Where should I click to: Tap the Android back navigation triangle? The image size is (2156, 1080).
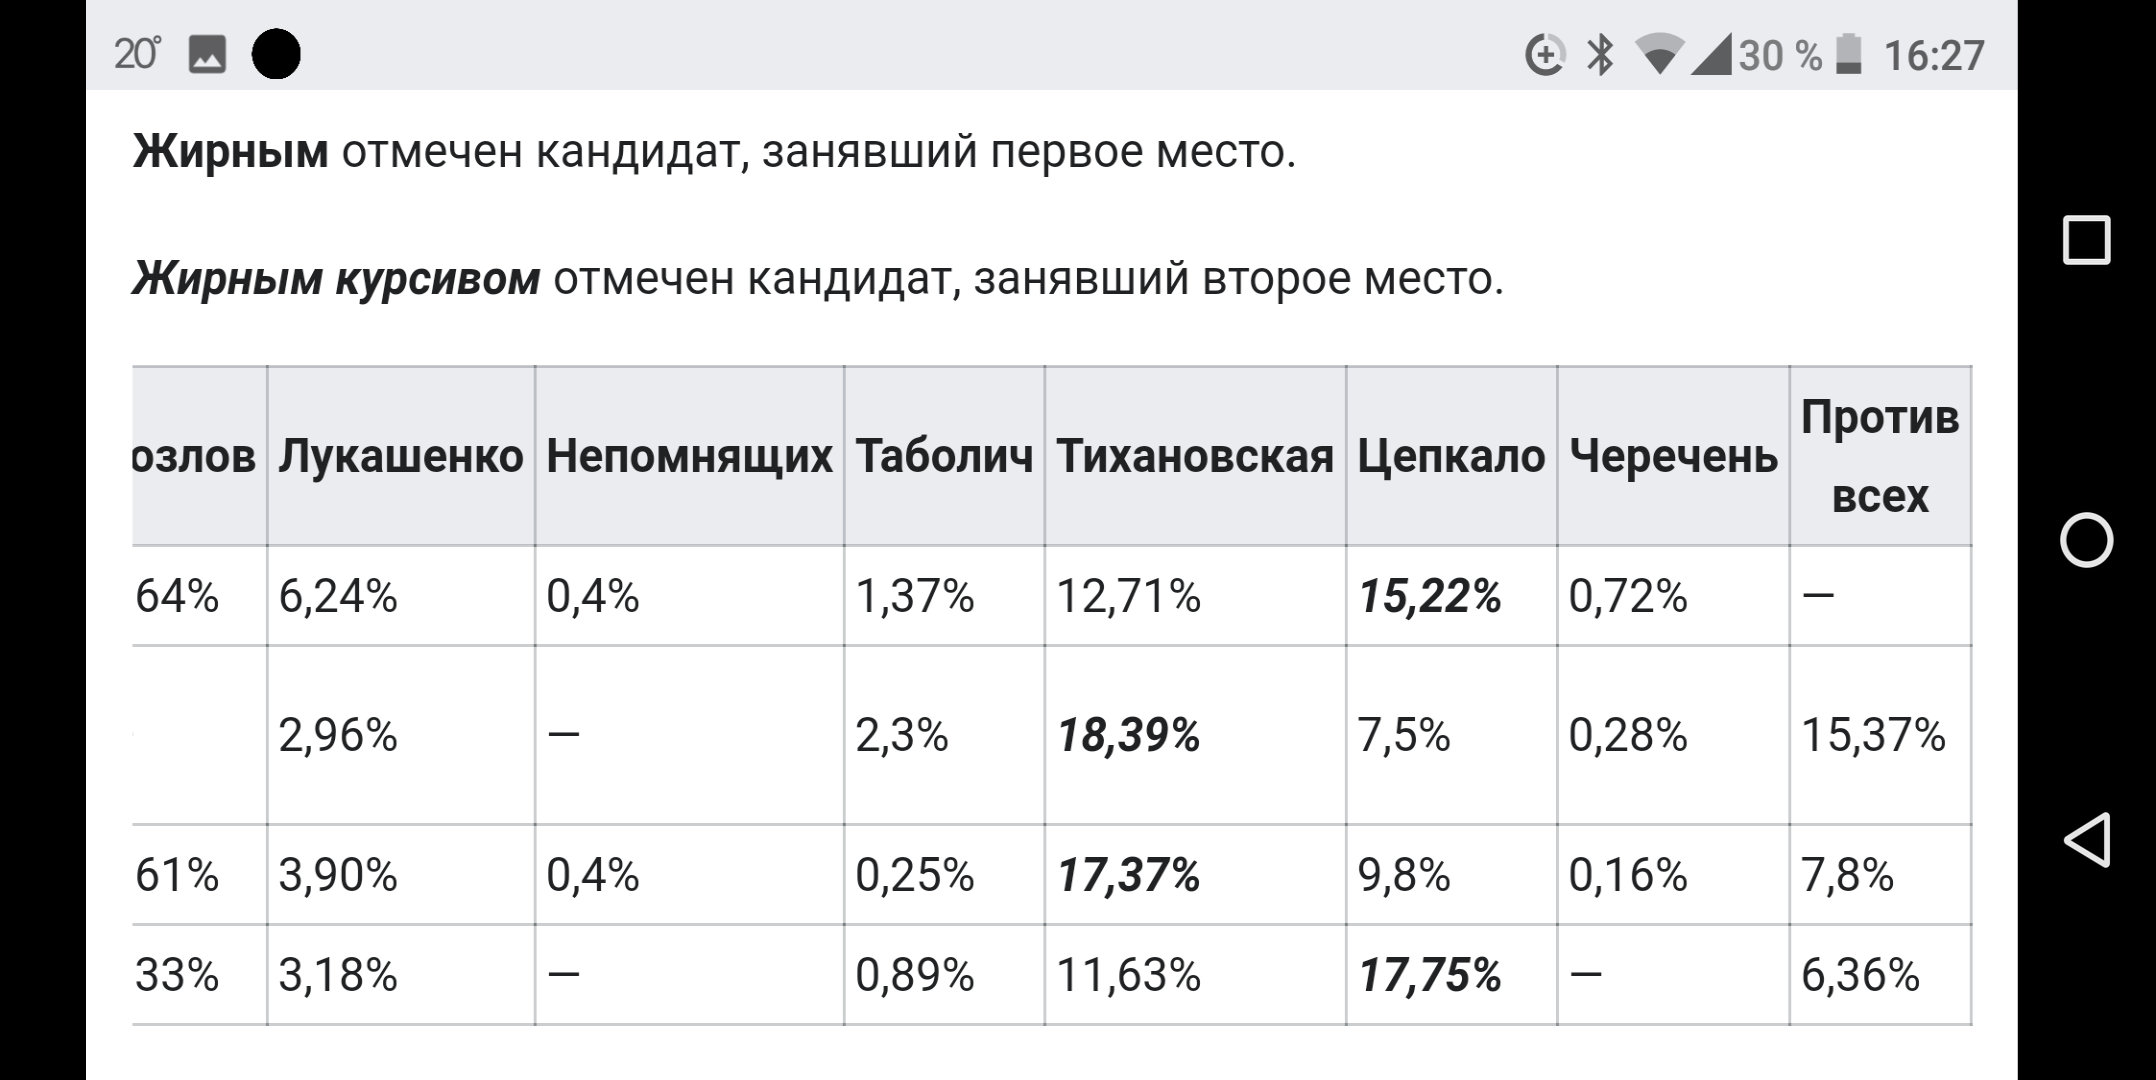point(2087,839)
